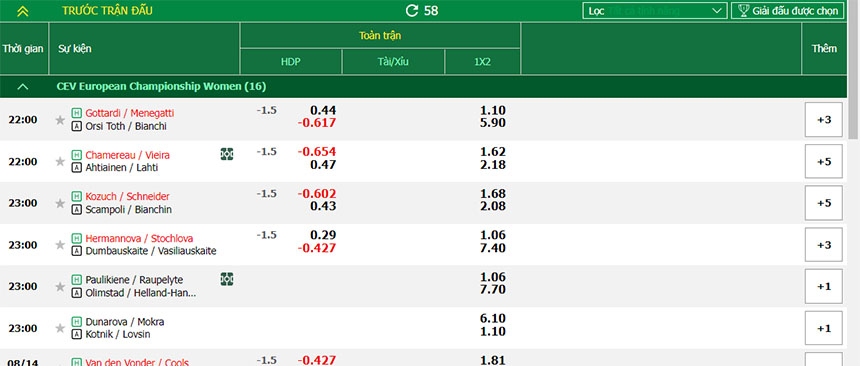Click away A icon beside Kotnik / Lovsin
Image resolution: width=860 pixels, height=366 pixels.
point(76,335)
